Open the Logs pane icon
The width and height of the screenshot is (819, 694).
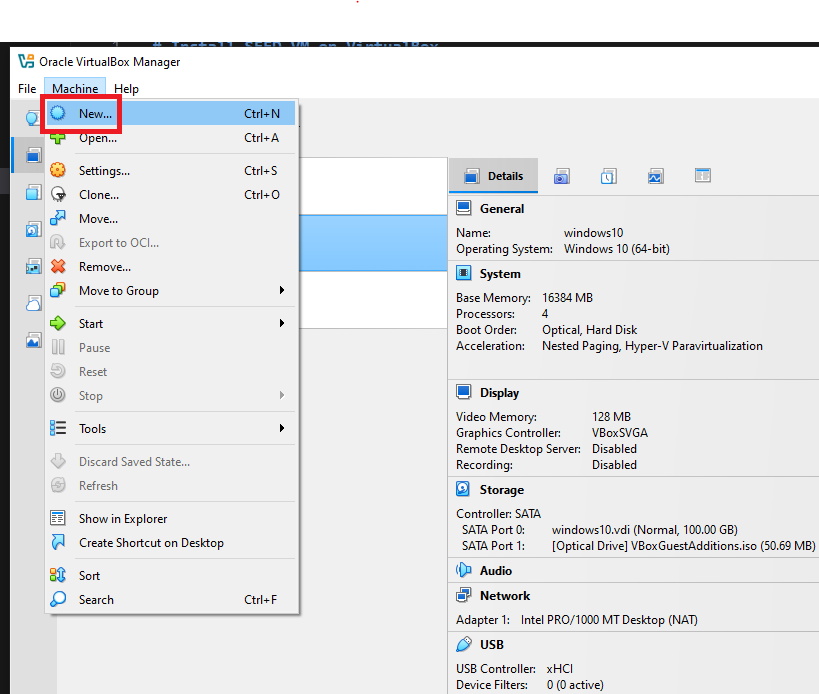coord(608,175)
